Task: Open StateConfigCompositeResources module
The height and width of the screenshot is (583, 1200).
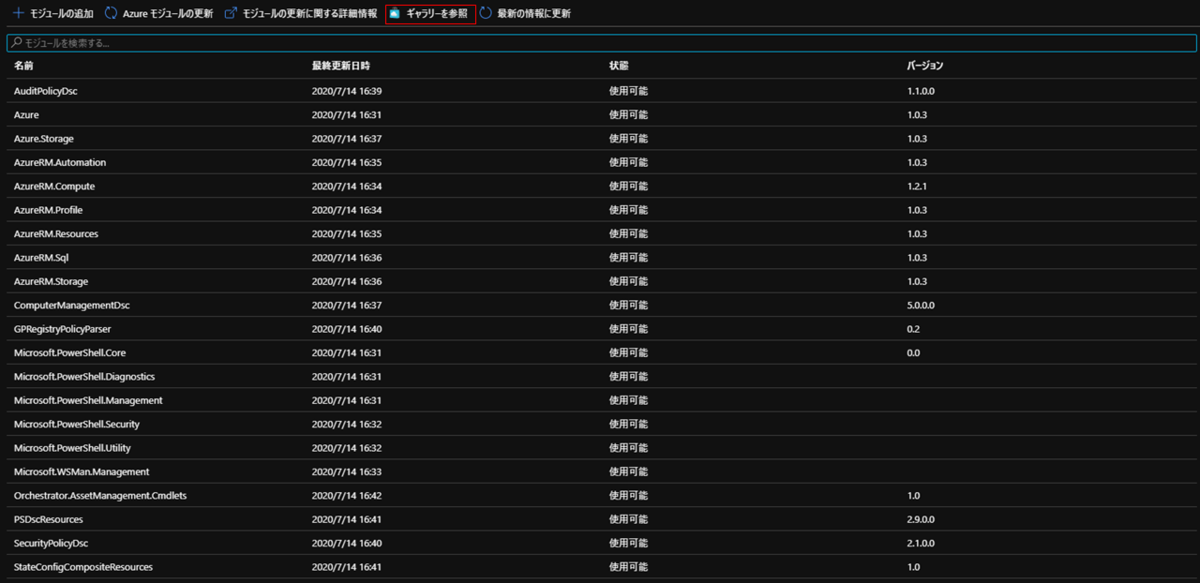Action: 83,567
